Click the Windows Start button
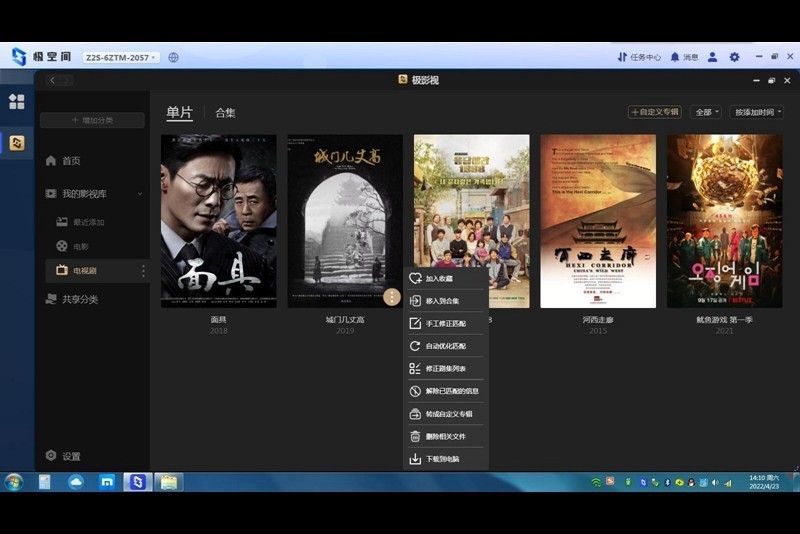The width and height of the screenshot is (800, 534). [14, 482]
